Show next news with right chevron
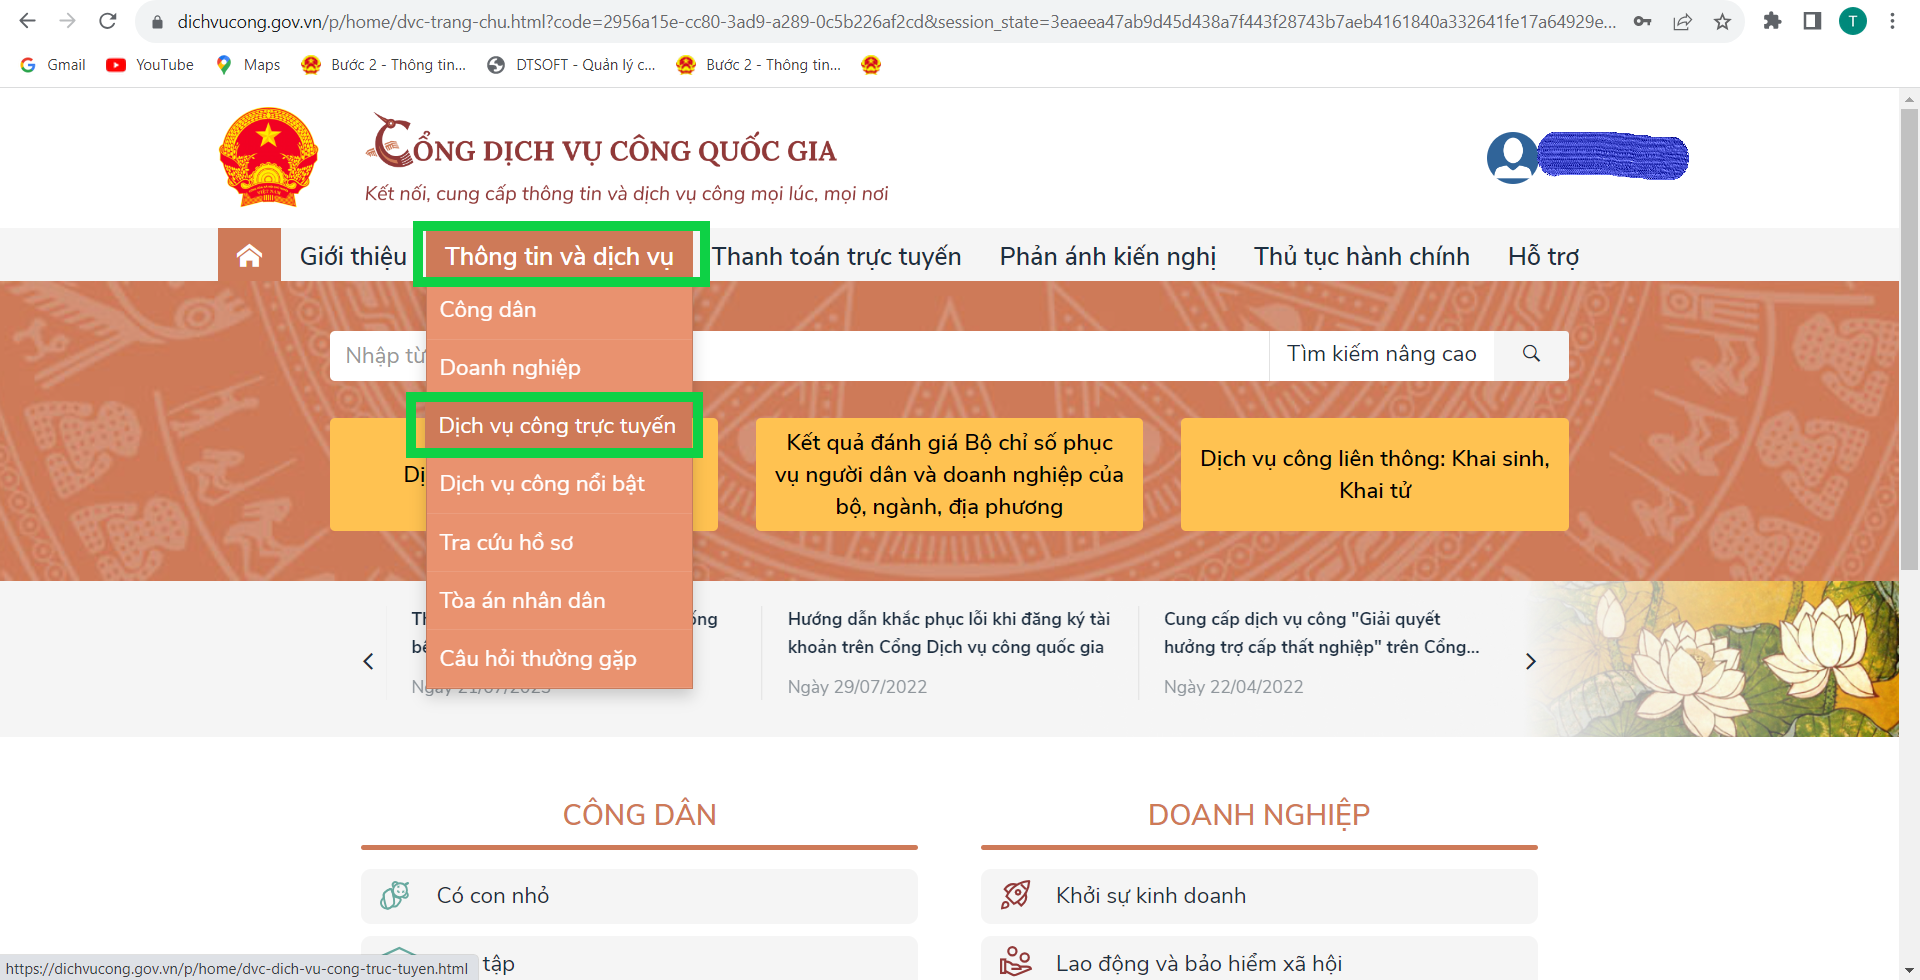This screenshot has width=1920, height=980. click(1530, 661)
